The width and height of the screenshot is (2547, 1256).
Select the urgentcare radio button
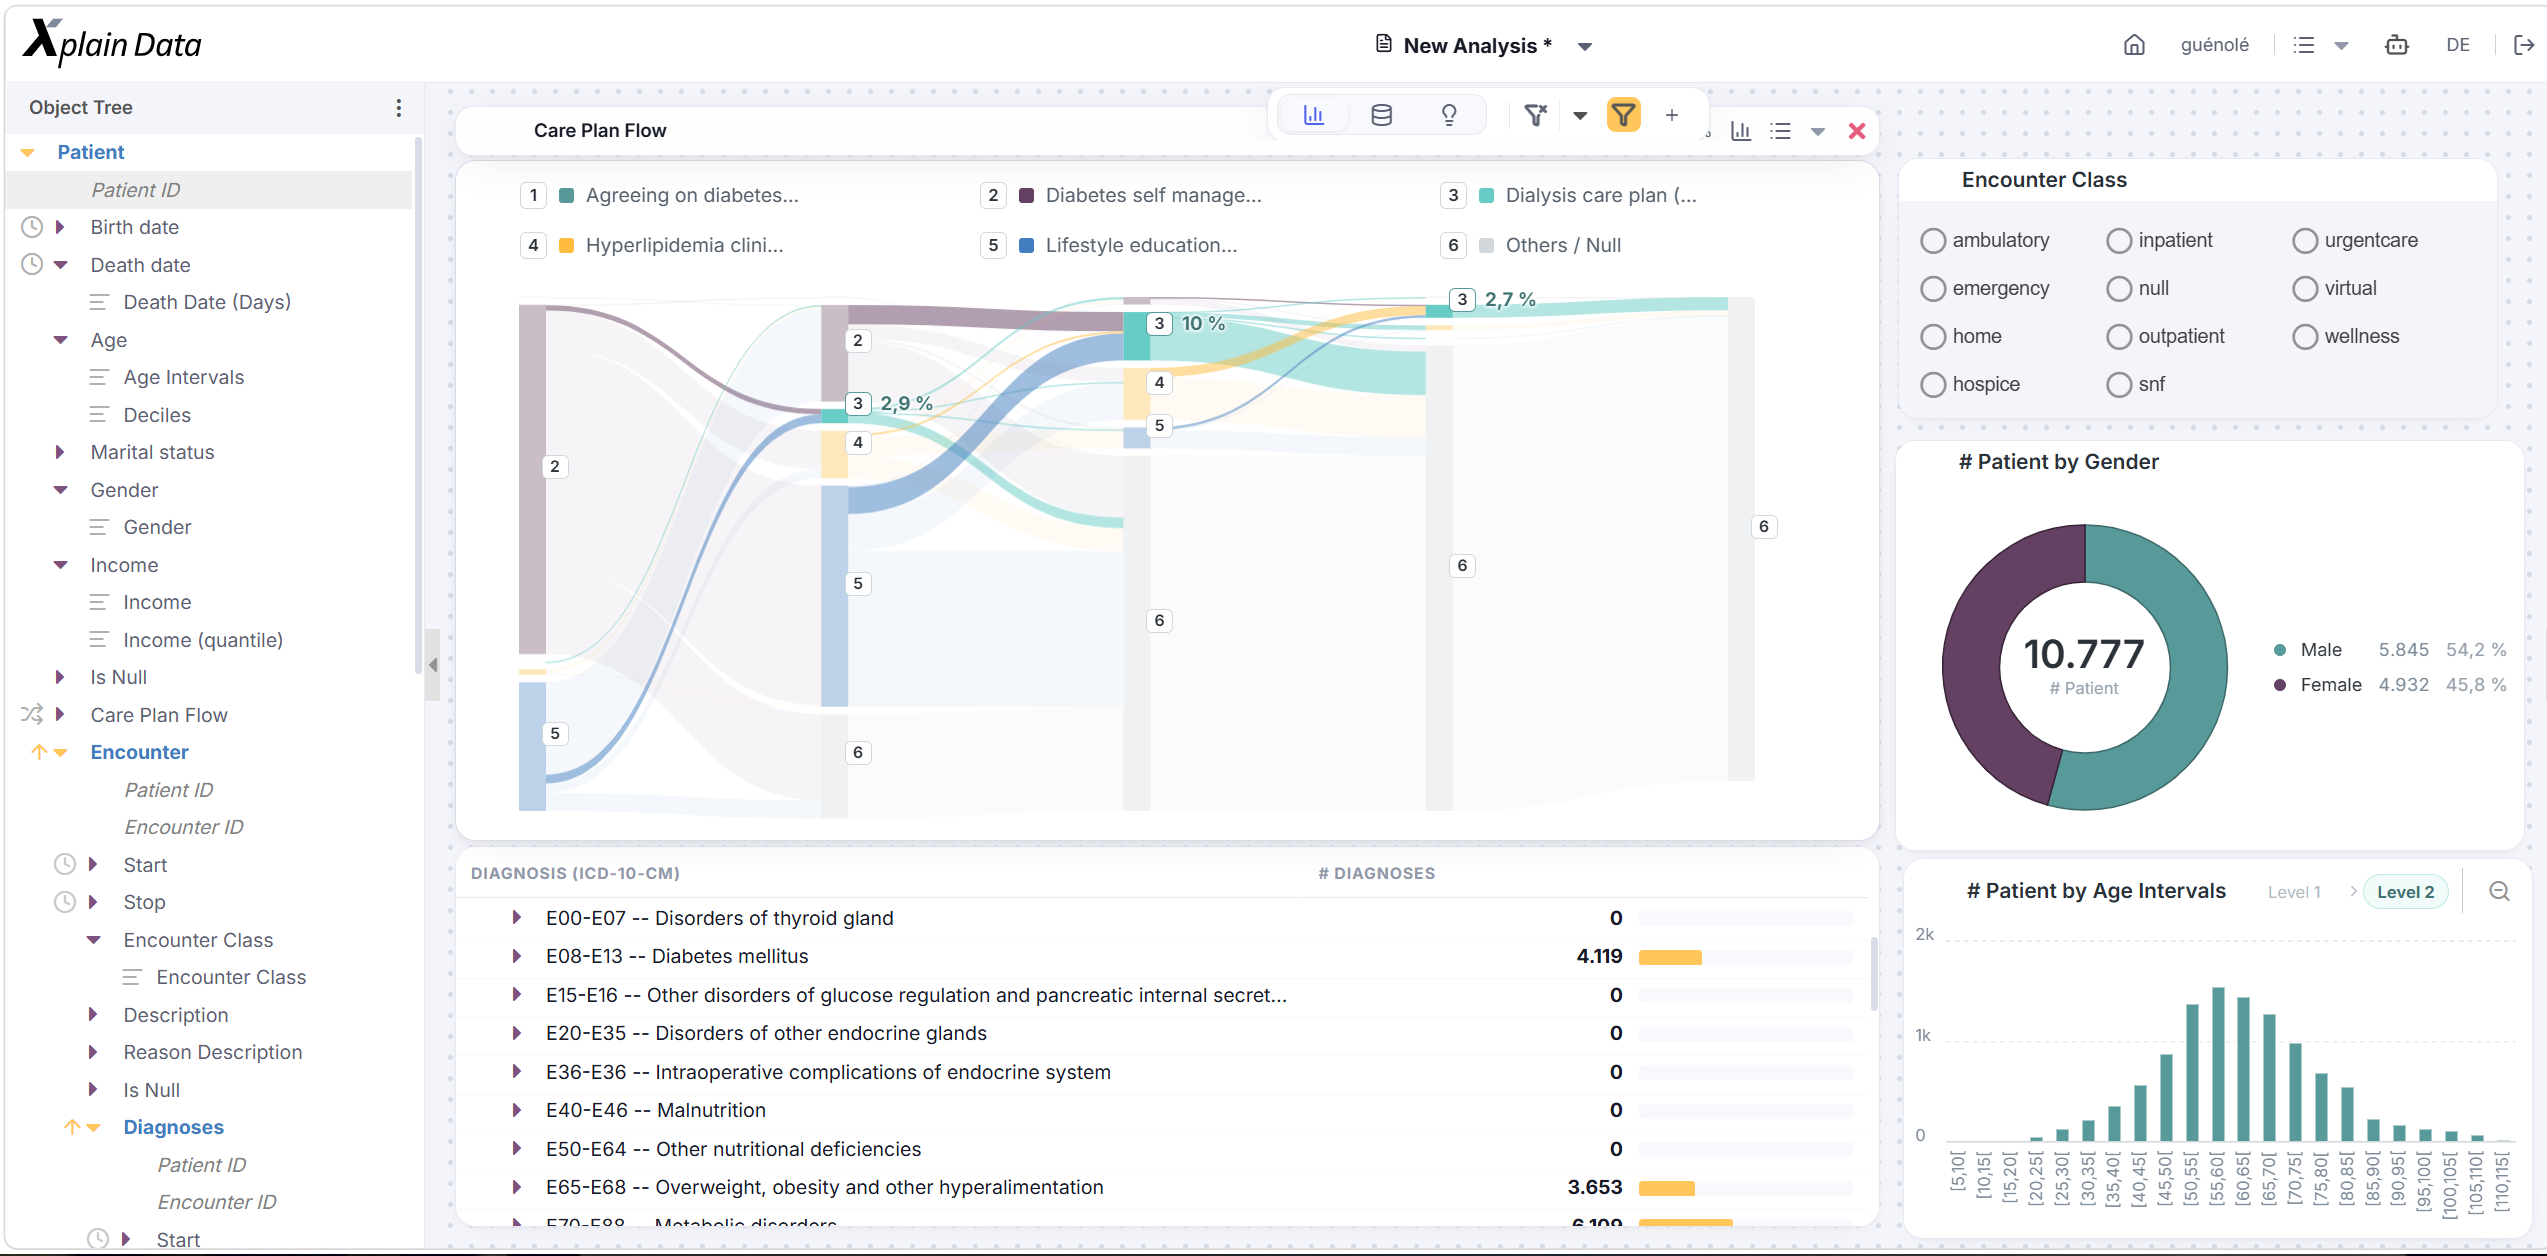point(2305,241)
